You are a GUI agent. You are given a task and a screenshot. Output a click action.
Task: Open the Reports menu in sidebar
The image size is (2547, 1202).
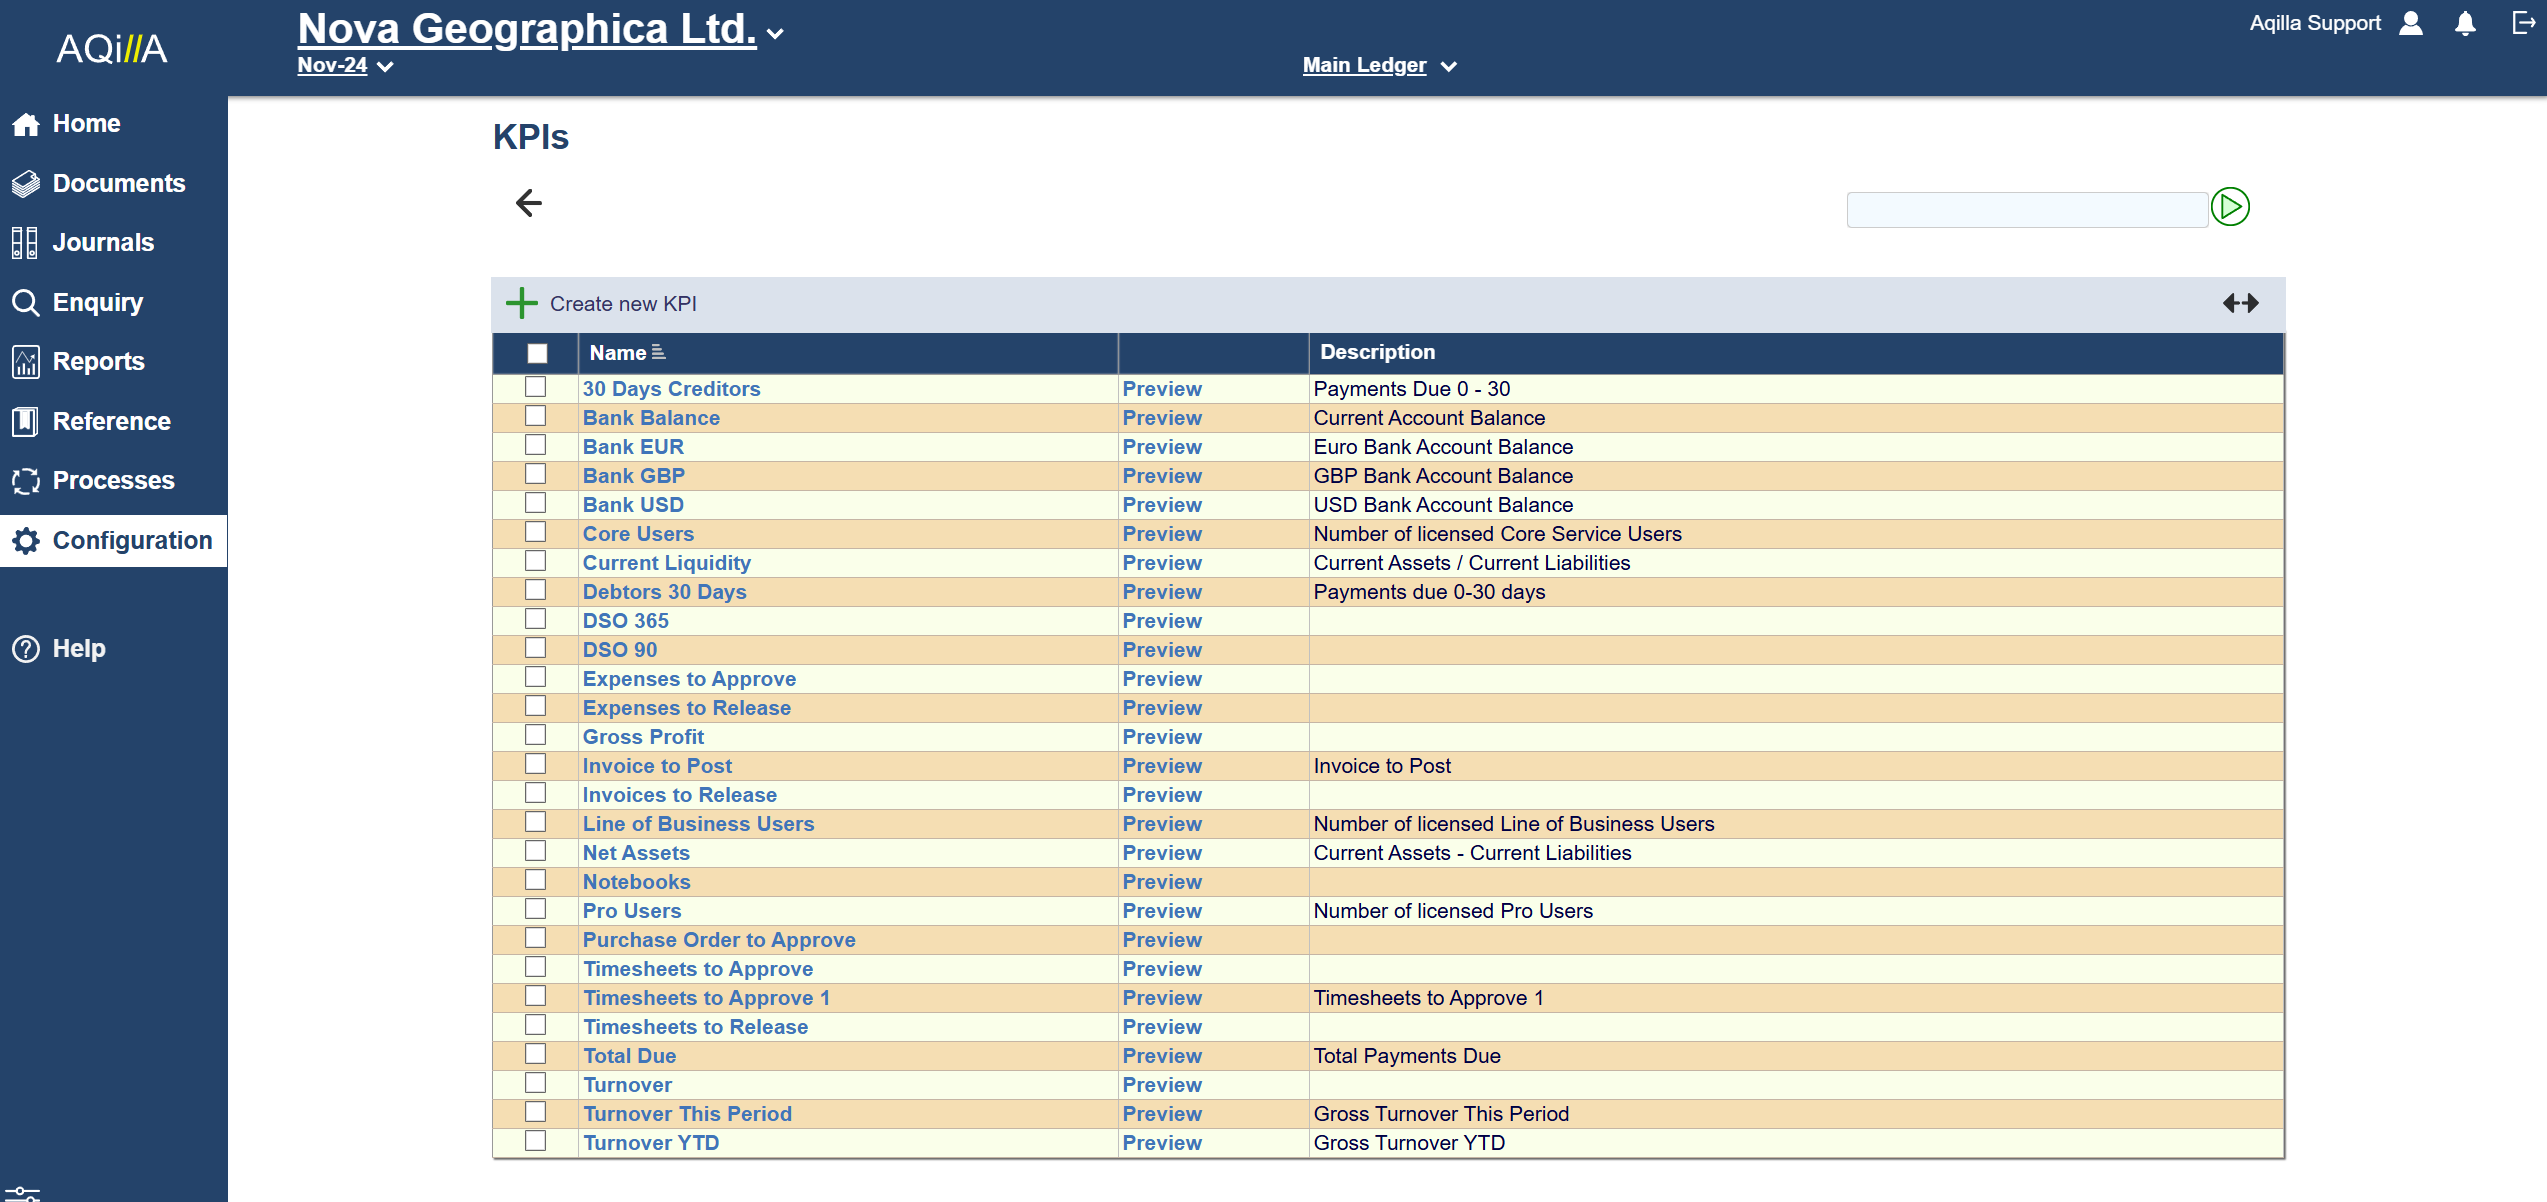click(98, 361)
